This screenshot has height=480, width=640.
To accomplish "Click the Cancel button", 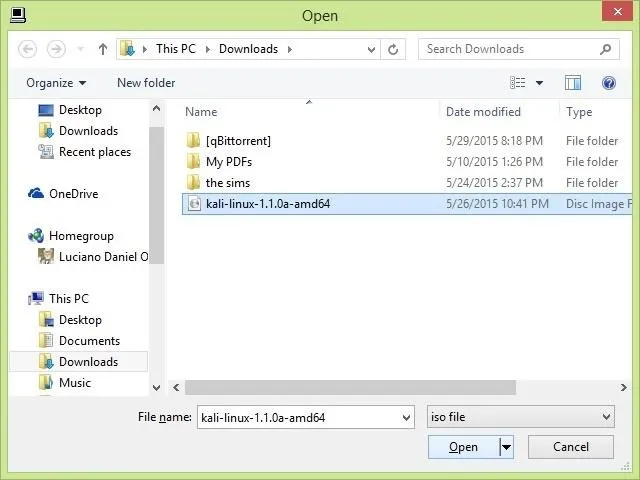I will tap(571, 447).
